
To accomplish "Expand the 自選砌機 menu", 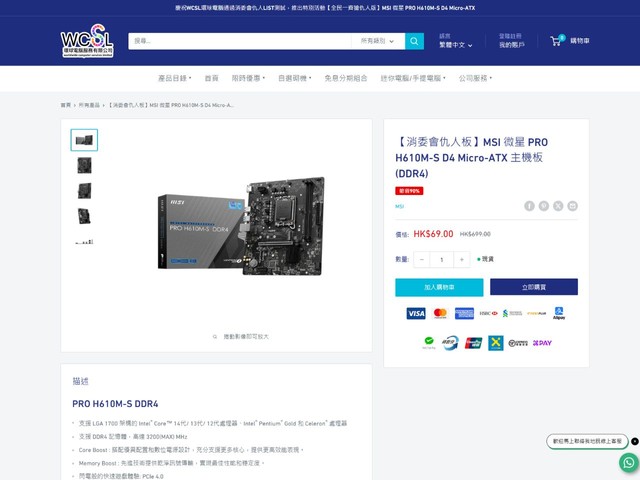I will 295,78.
